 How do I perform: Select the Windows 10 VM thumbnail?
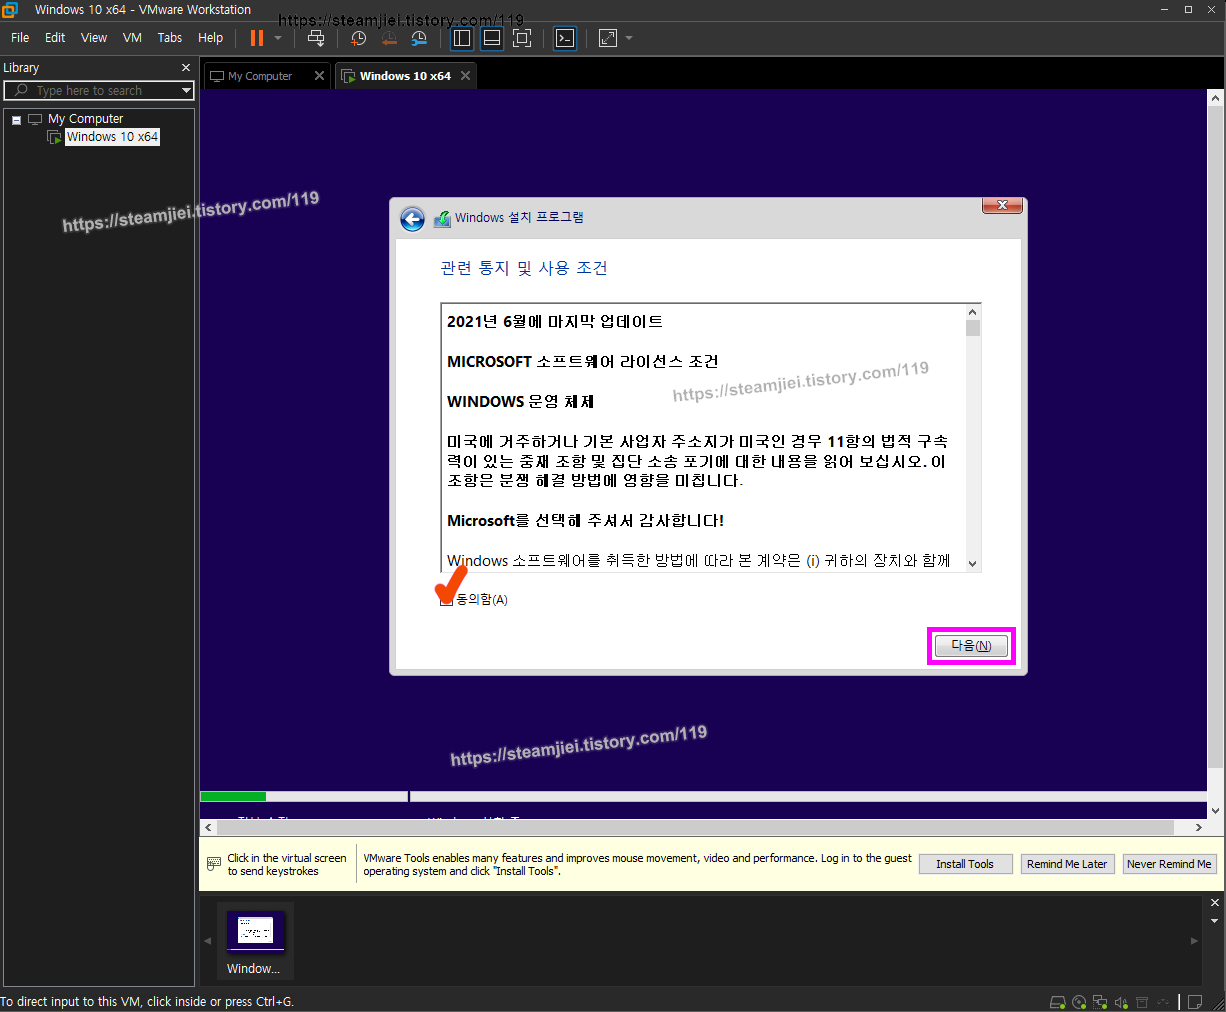[255, 942]
